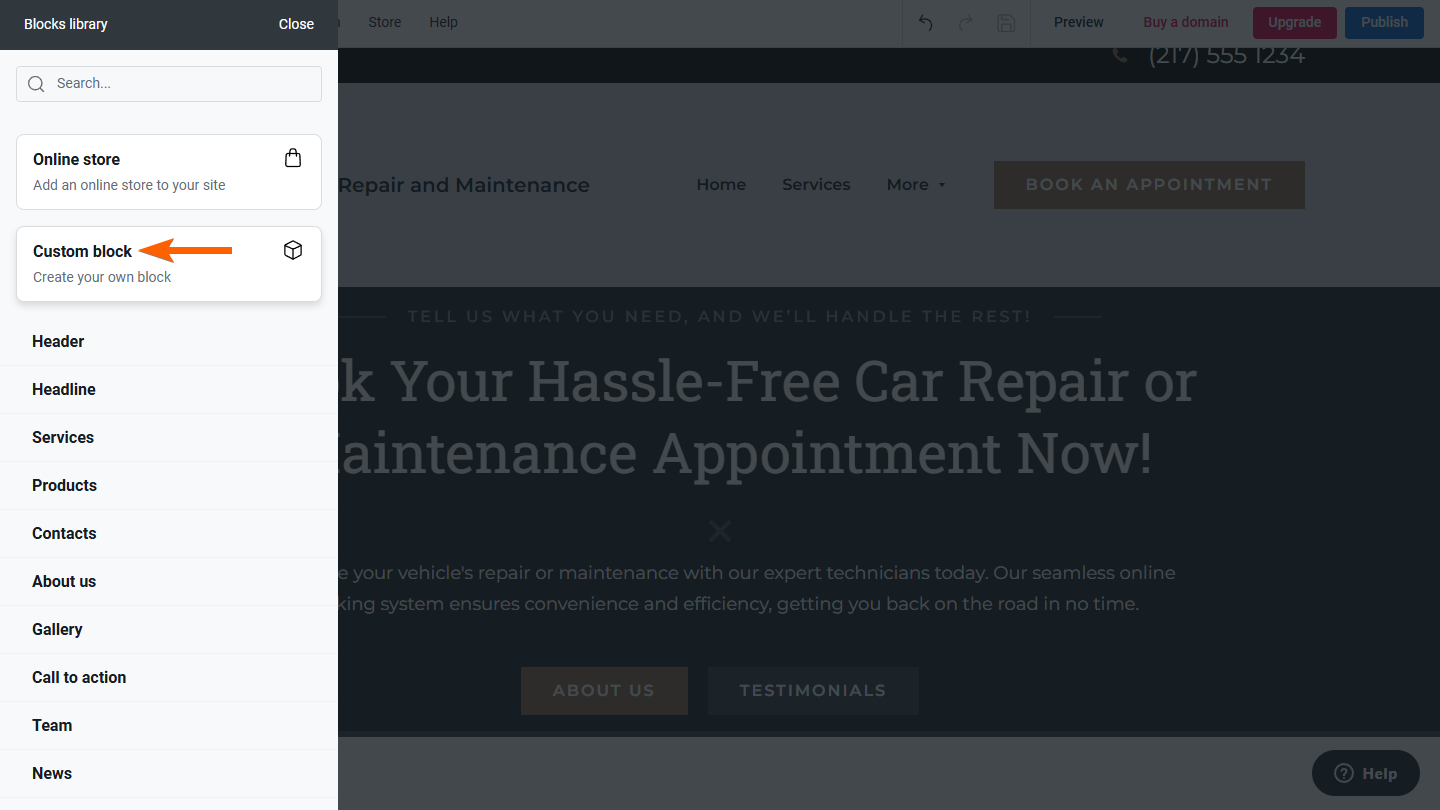1440x810 pixels.
Task: Close the Blocks library panel
Action: tap(296, 24)
